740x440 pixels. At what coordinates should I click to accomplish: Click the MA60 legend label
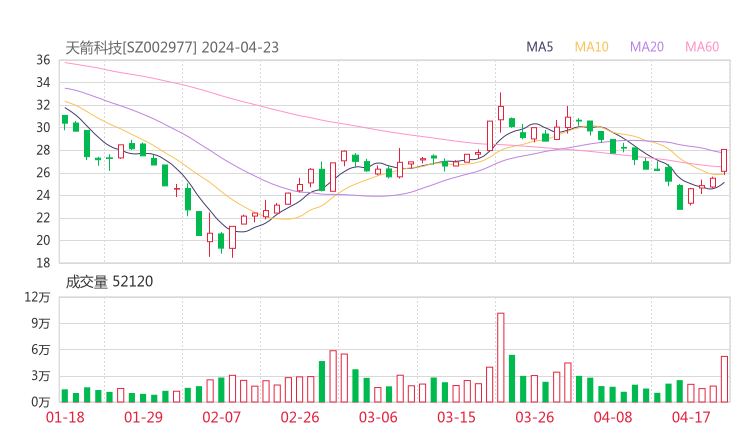[702, 47]
